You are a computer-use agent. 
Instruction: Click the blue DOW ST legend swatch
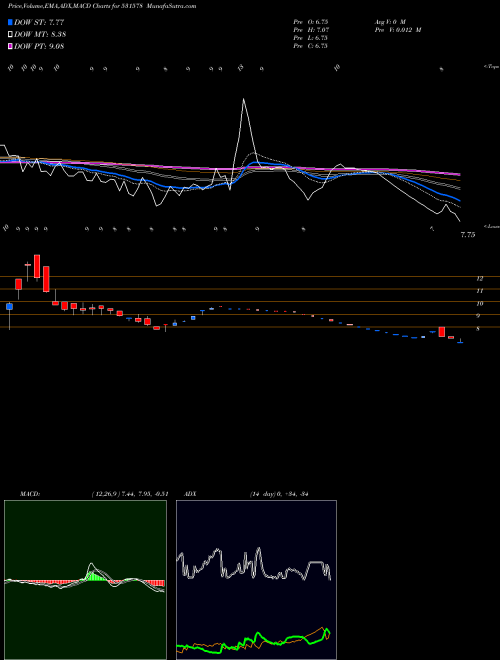click(10, 22)
